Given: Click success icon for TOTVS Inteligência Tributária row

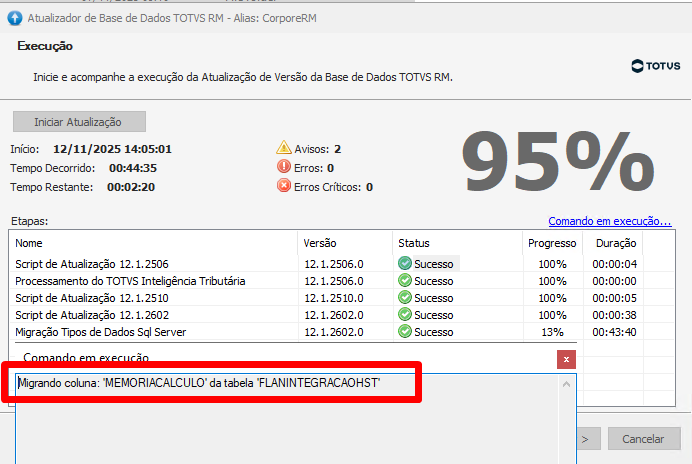Looking at the screenshot, I should (405, 280).
